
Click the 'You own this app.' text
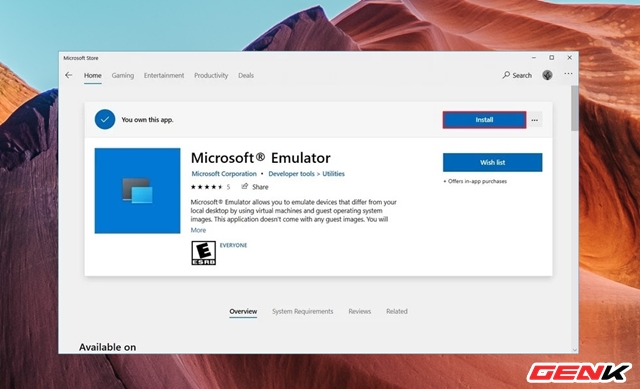pos(147,120)
